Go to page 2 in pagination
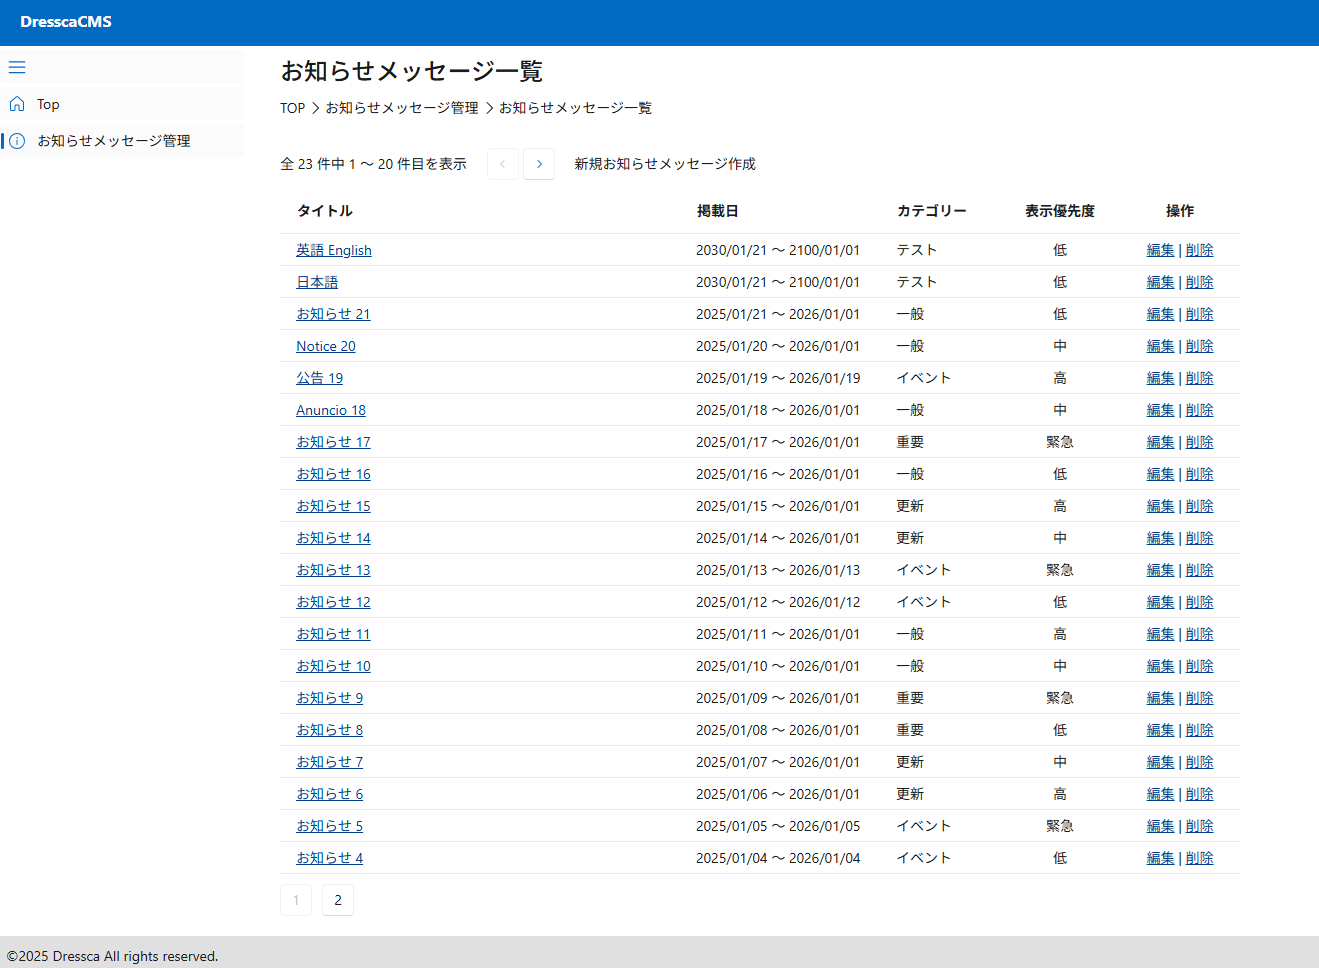The height and width of the screenshot is (968, 1319). 338,900
